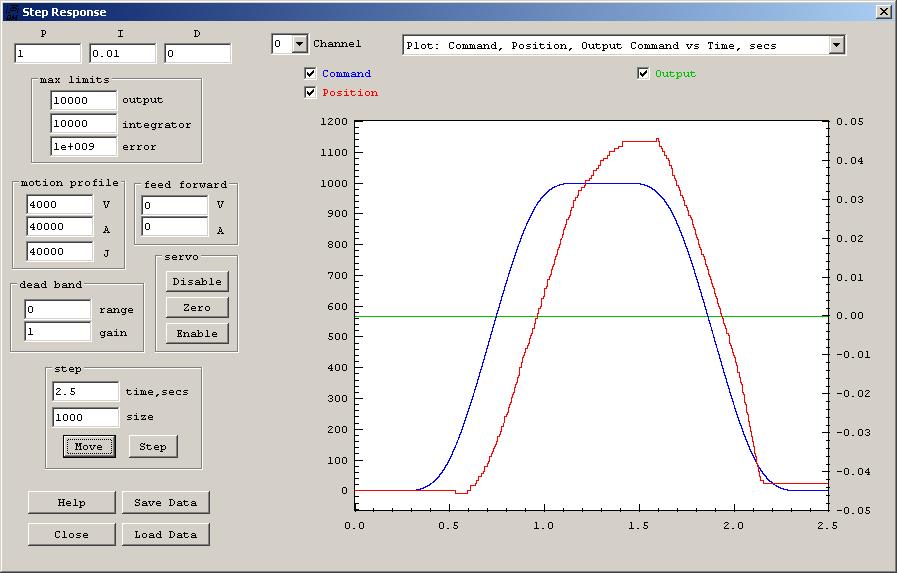Screen dimensions: 897x573
Task: Click the Step Response title bar icon
Action: [x=10, y=11]
